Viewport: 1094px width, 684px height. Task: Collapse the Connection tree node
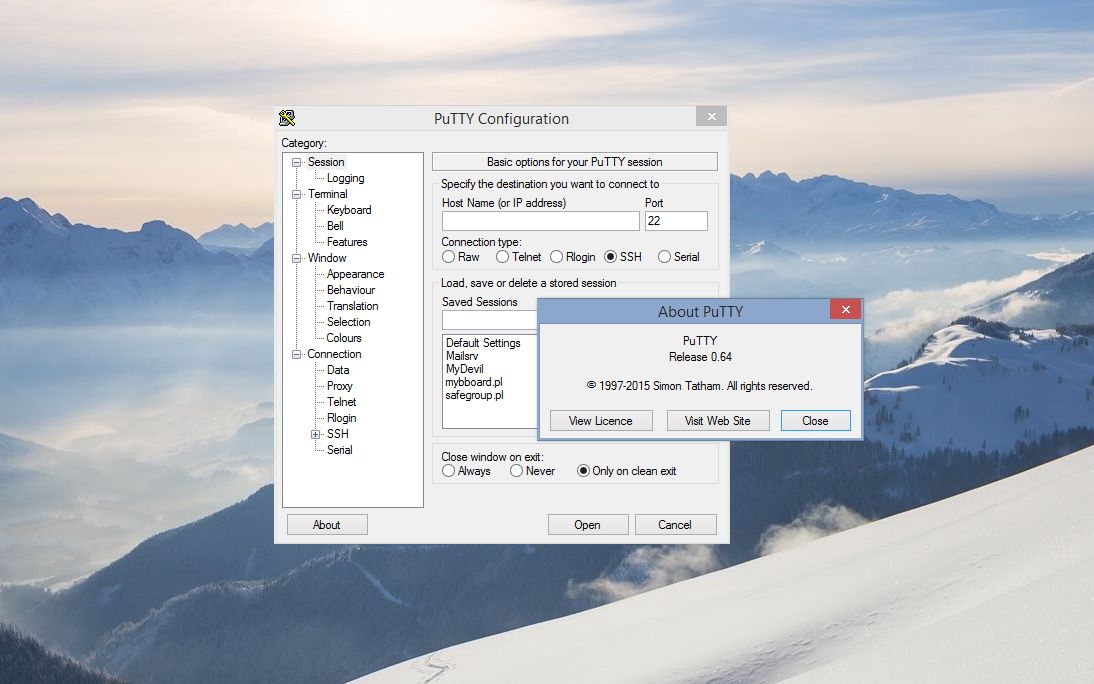pyautogui.click(x=297, y=355)
